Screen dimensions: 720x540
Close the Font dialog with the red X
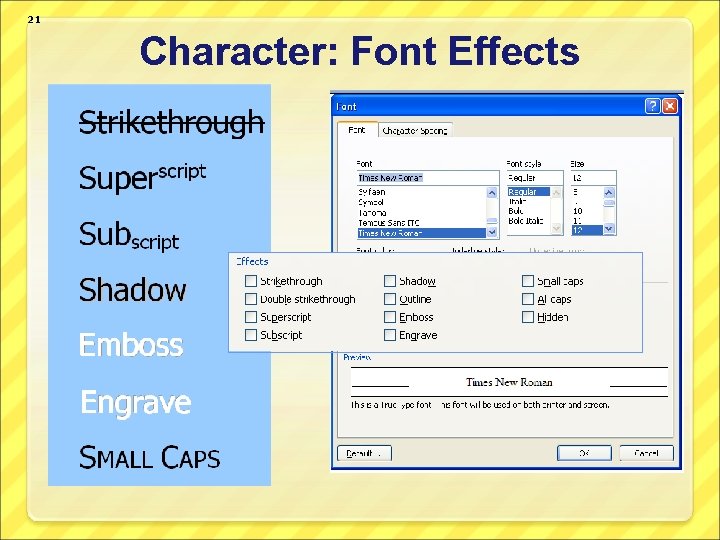tap(670, 107)
